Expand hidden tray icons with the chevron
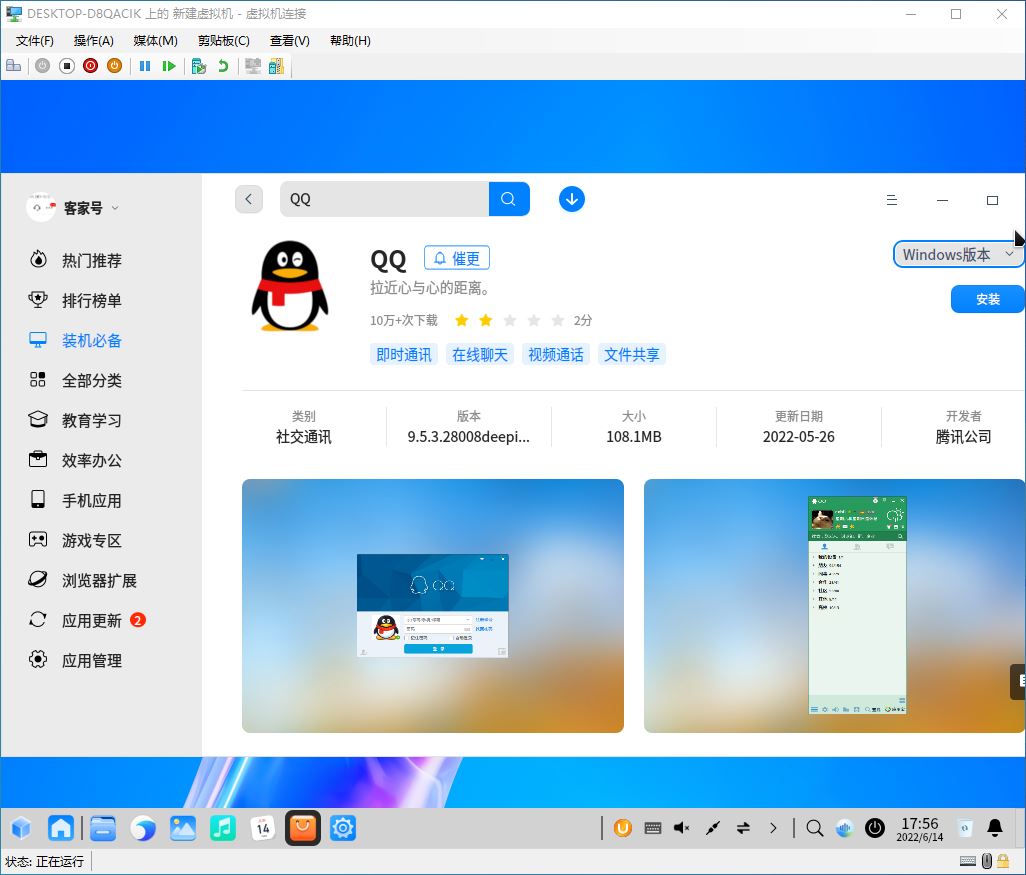The width and height of the screenshot is (1026, 875). 773,828
